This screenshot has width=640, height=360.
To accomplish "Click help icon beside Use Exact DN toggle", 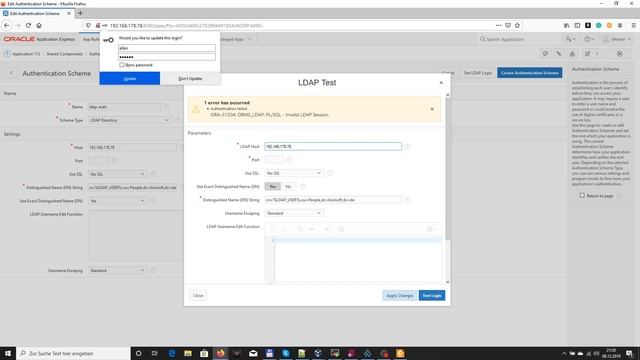I will [x=302, y=187].
